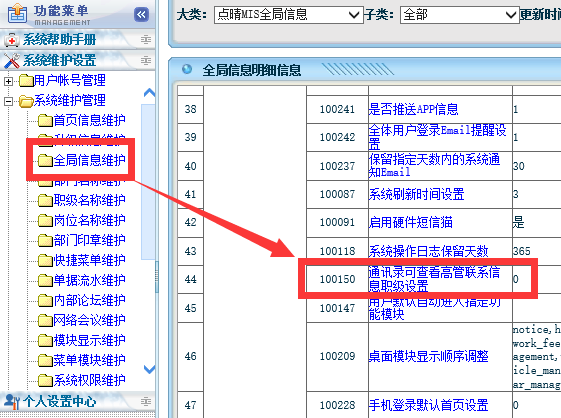Screen dimensions: 561x418
Task: Click the menu tree scroll-down arrow
Action: (149, 369)
